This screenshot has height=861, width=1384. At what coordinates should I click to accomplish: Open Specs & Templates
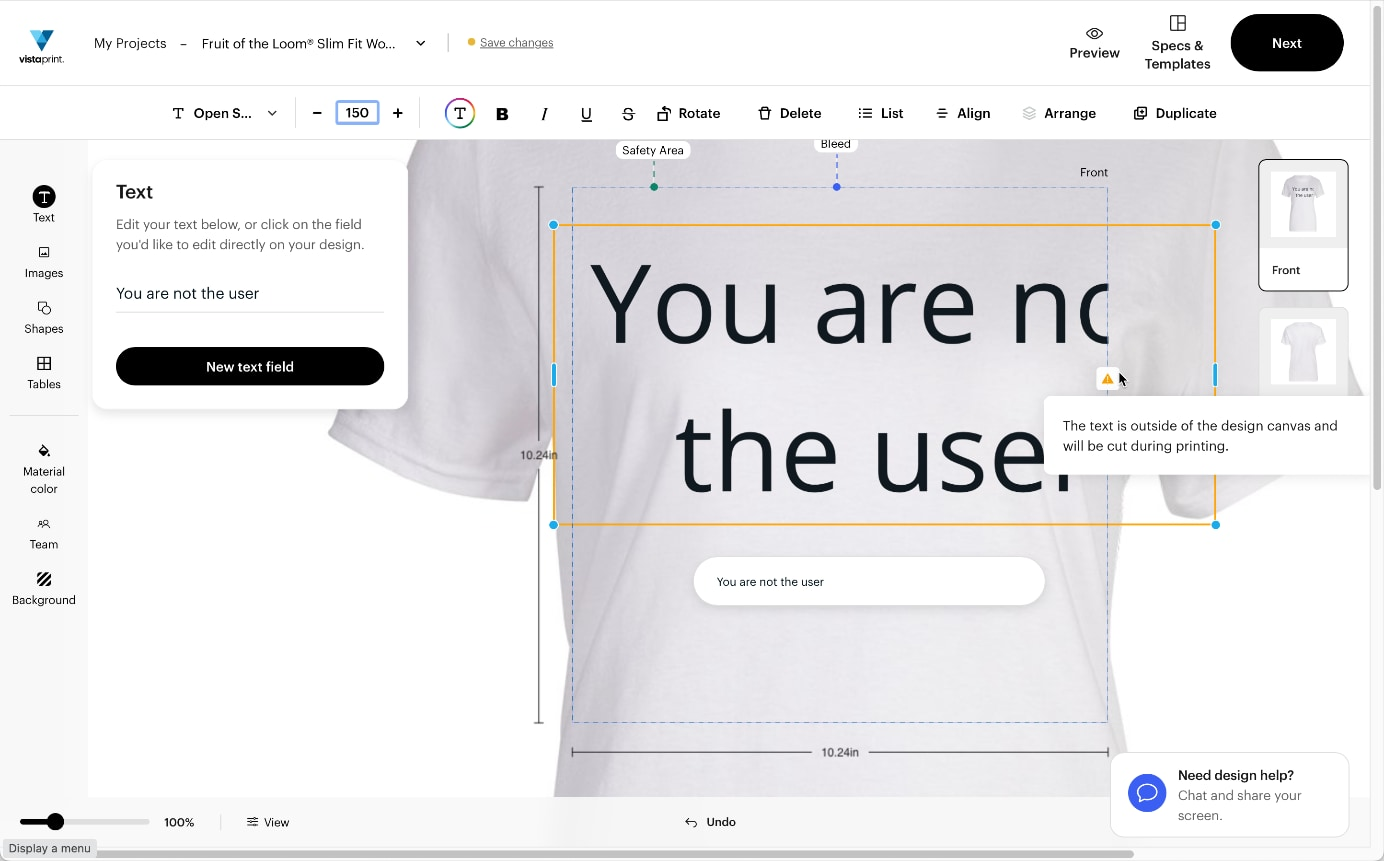pyautogui.click(x=1177, y=43)
